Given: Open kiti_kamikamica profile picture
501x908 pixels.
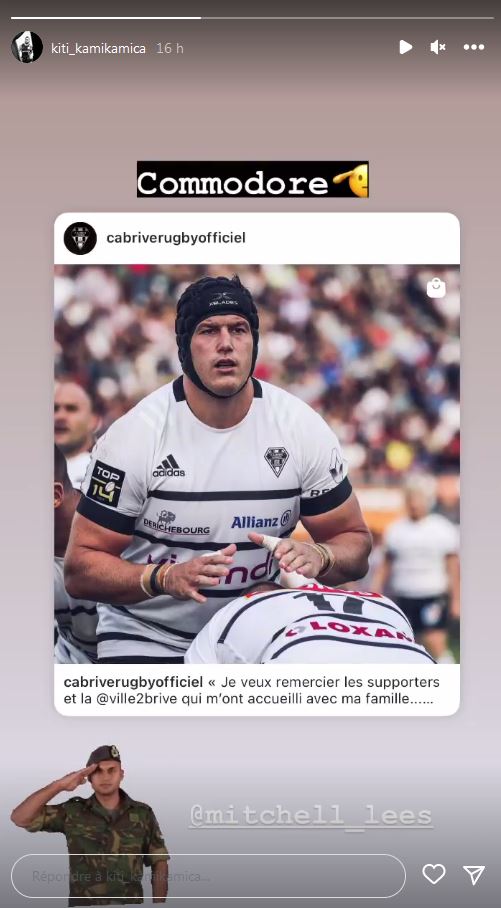Looking at the screenshot, I should point(27,47).
